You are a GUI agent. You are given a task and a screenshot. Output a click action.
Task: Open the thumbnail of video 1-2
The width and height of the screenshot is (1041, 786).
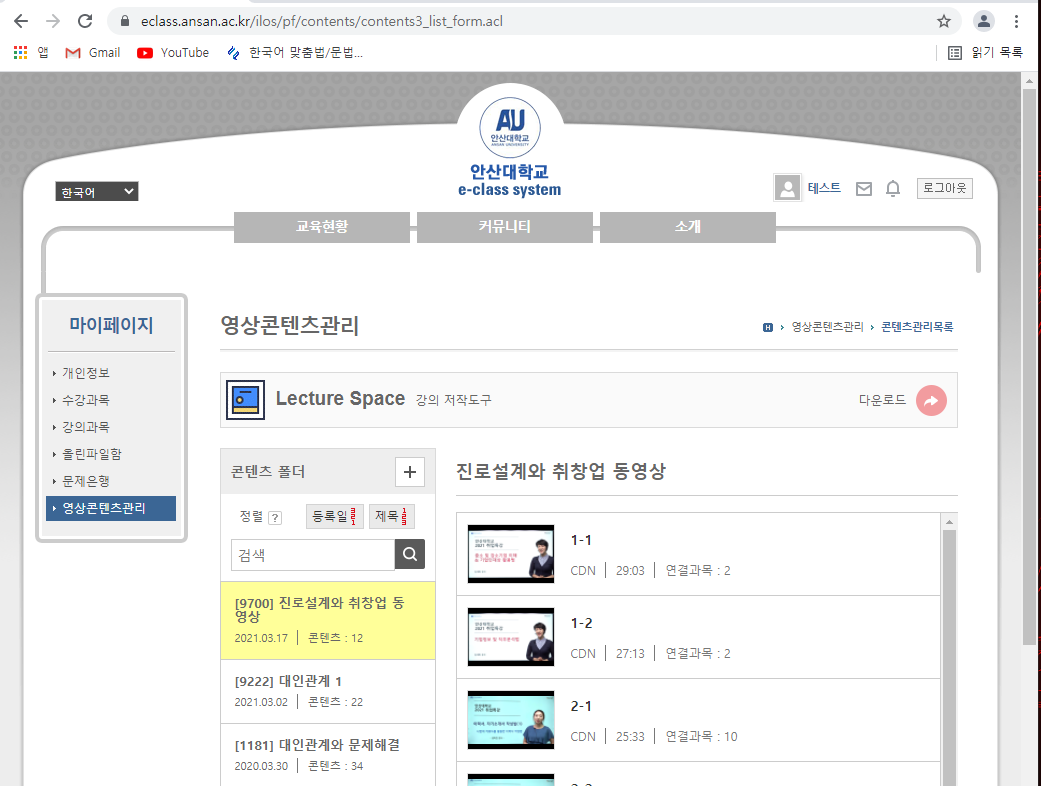coord(511,637)
